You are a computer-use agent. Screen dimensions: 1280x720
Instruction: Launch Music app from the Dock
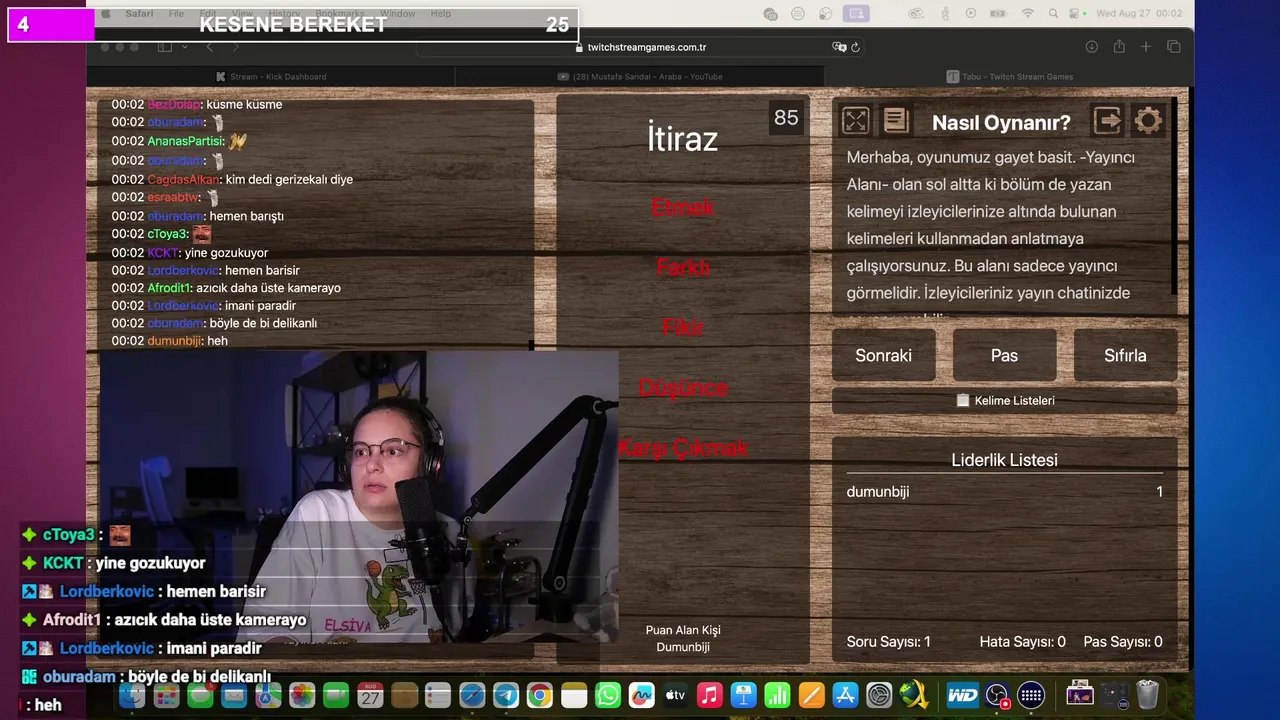point(710,695)
